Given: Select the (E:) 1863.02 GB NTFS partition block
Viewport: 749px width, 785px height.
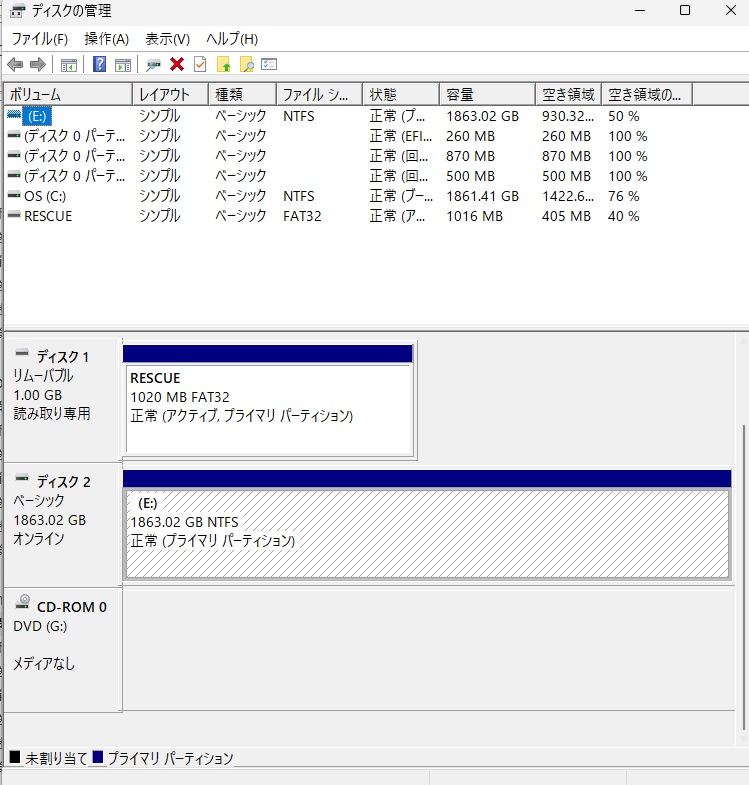Looking at the screenshot, I should tap(427, 526).
